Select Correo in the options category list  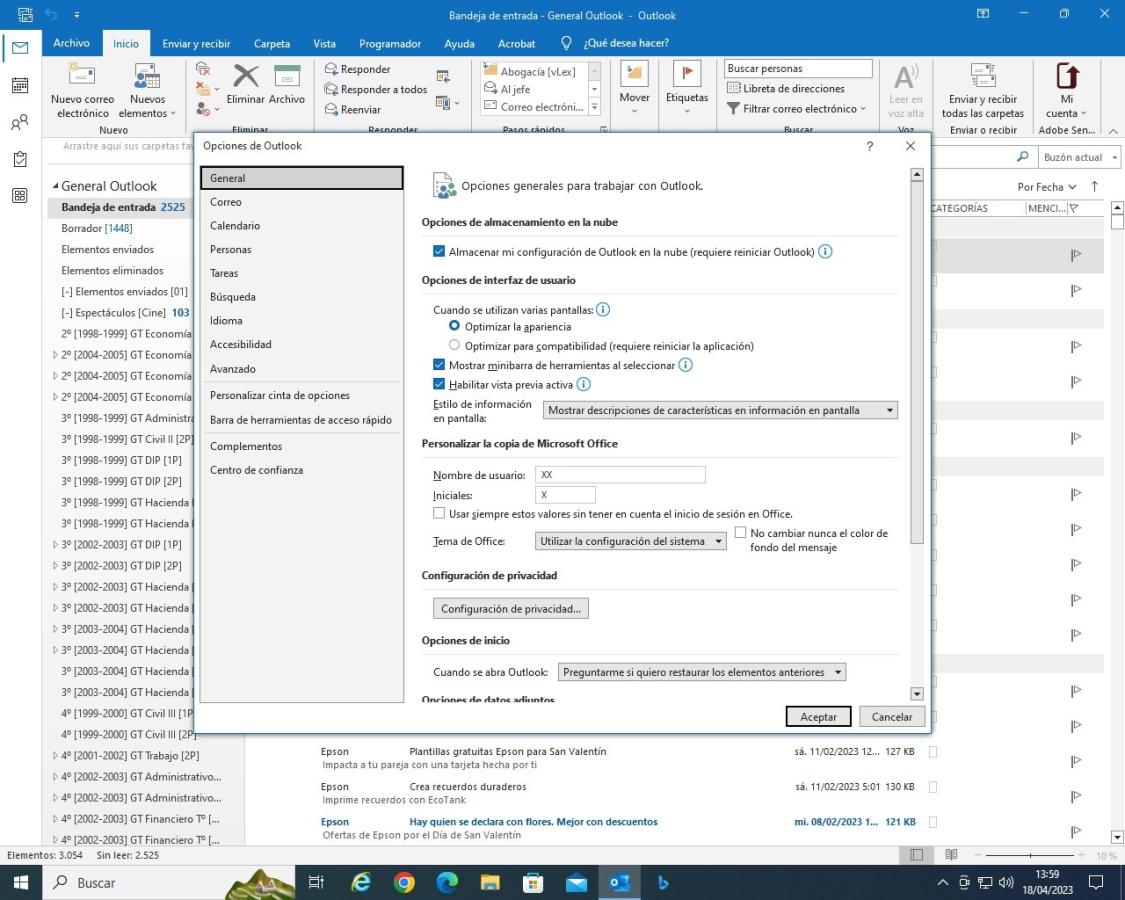point(226,202)
